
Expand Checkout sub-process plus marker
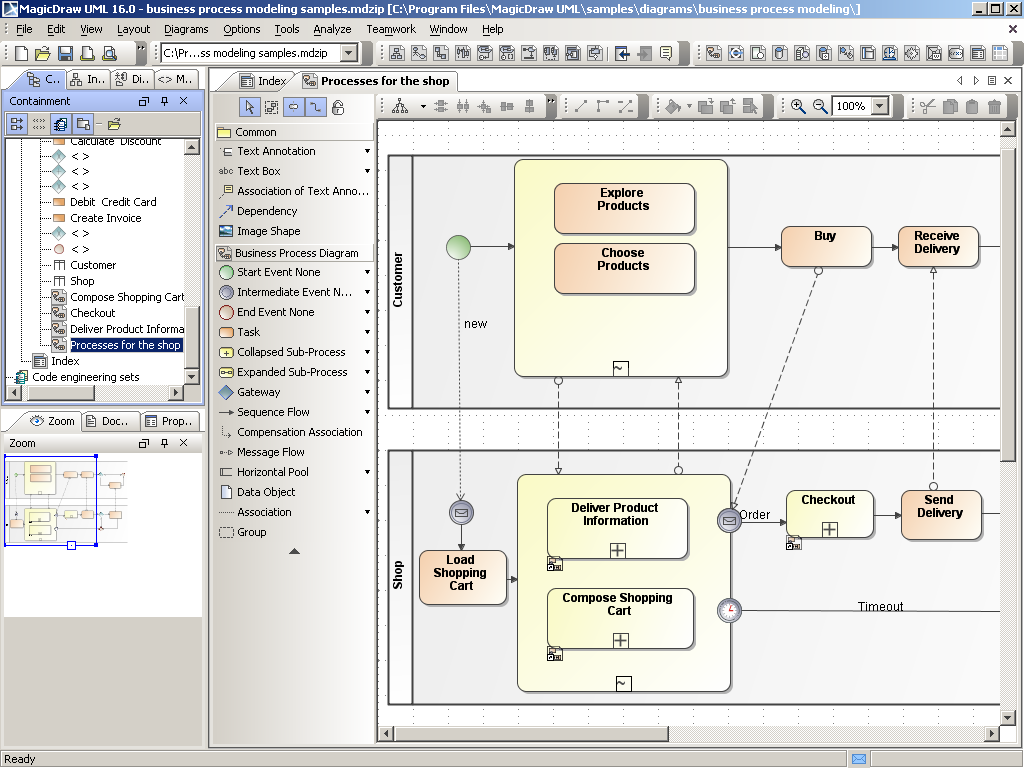[x=829, y=529]
